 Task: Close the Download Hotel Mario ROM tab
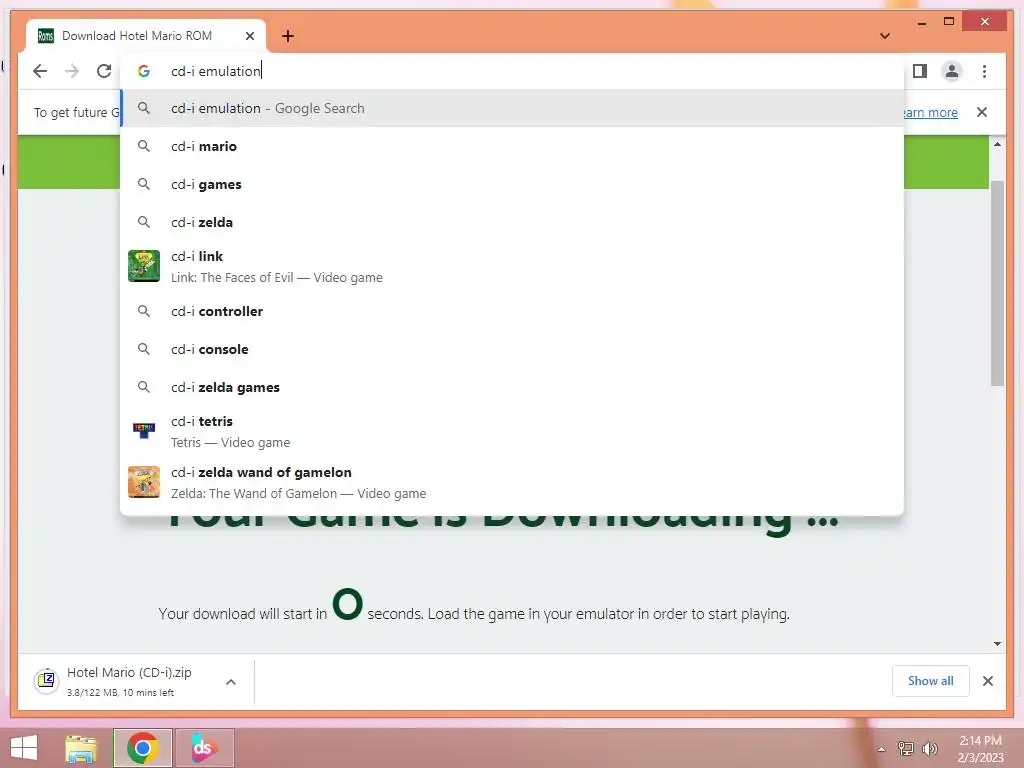point(249,36)
